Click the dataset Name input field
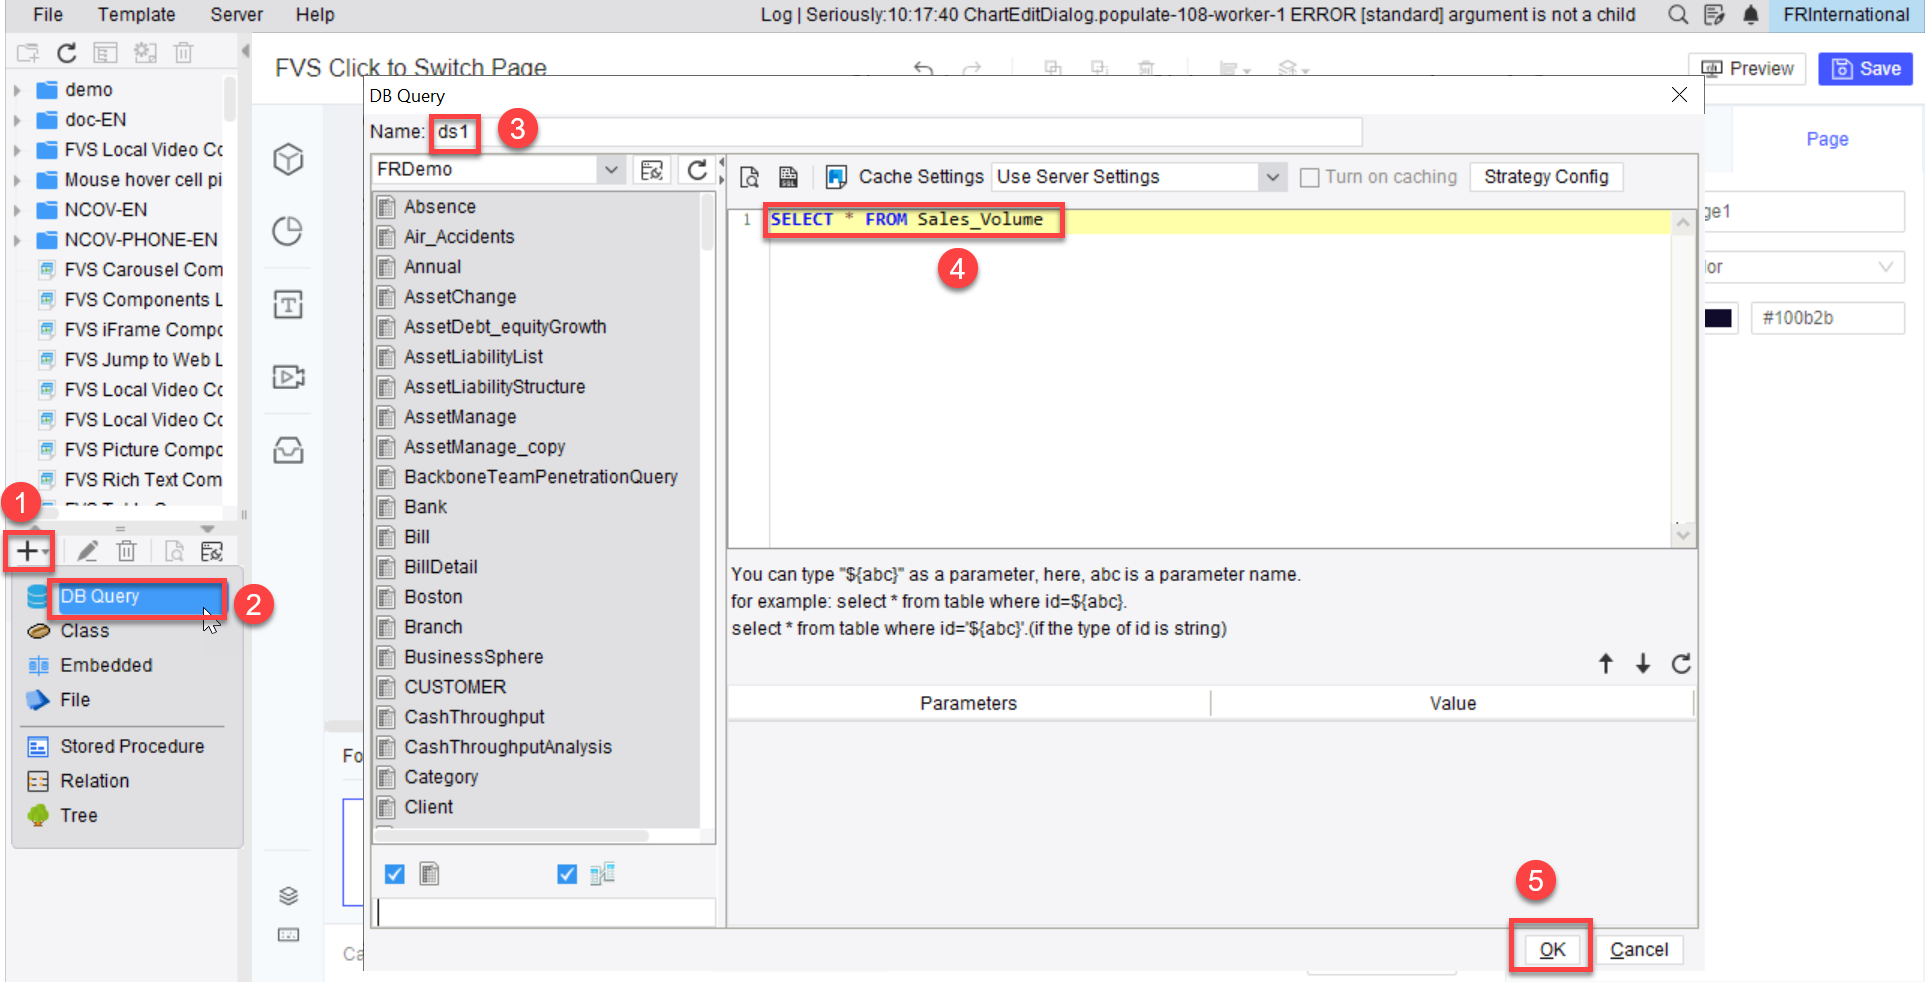 click(x=897, y=132)
